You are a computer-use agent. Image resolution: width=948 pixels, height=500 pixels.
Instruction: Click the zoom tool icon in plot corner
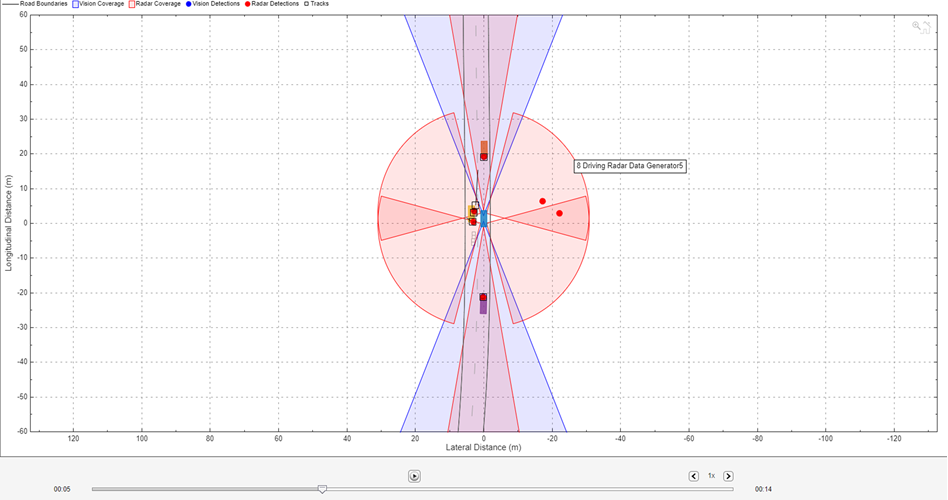(917, 27)
